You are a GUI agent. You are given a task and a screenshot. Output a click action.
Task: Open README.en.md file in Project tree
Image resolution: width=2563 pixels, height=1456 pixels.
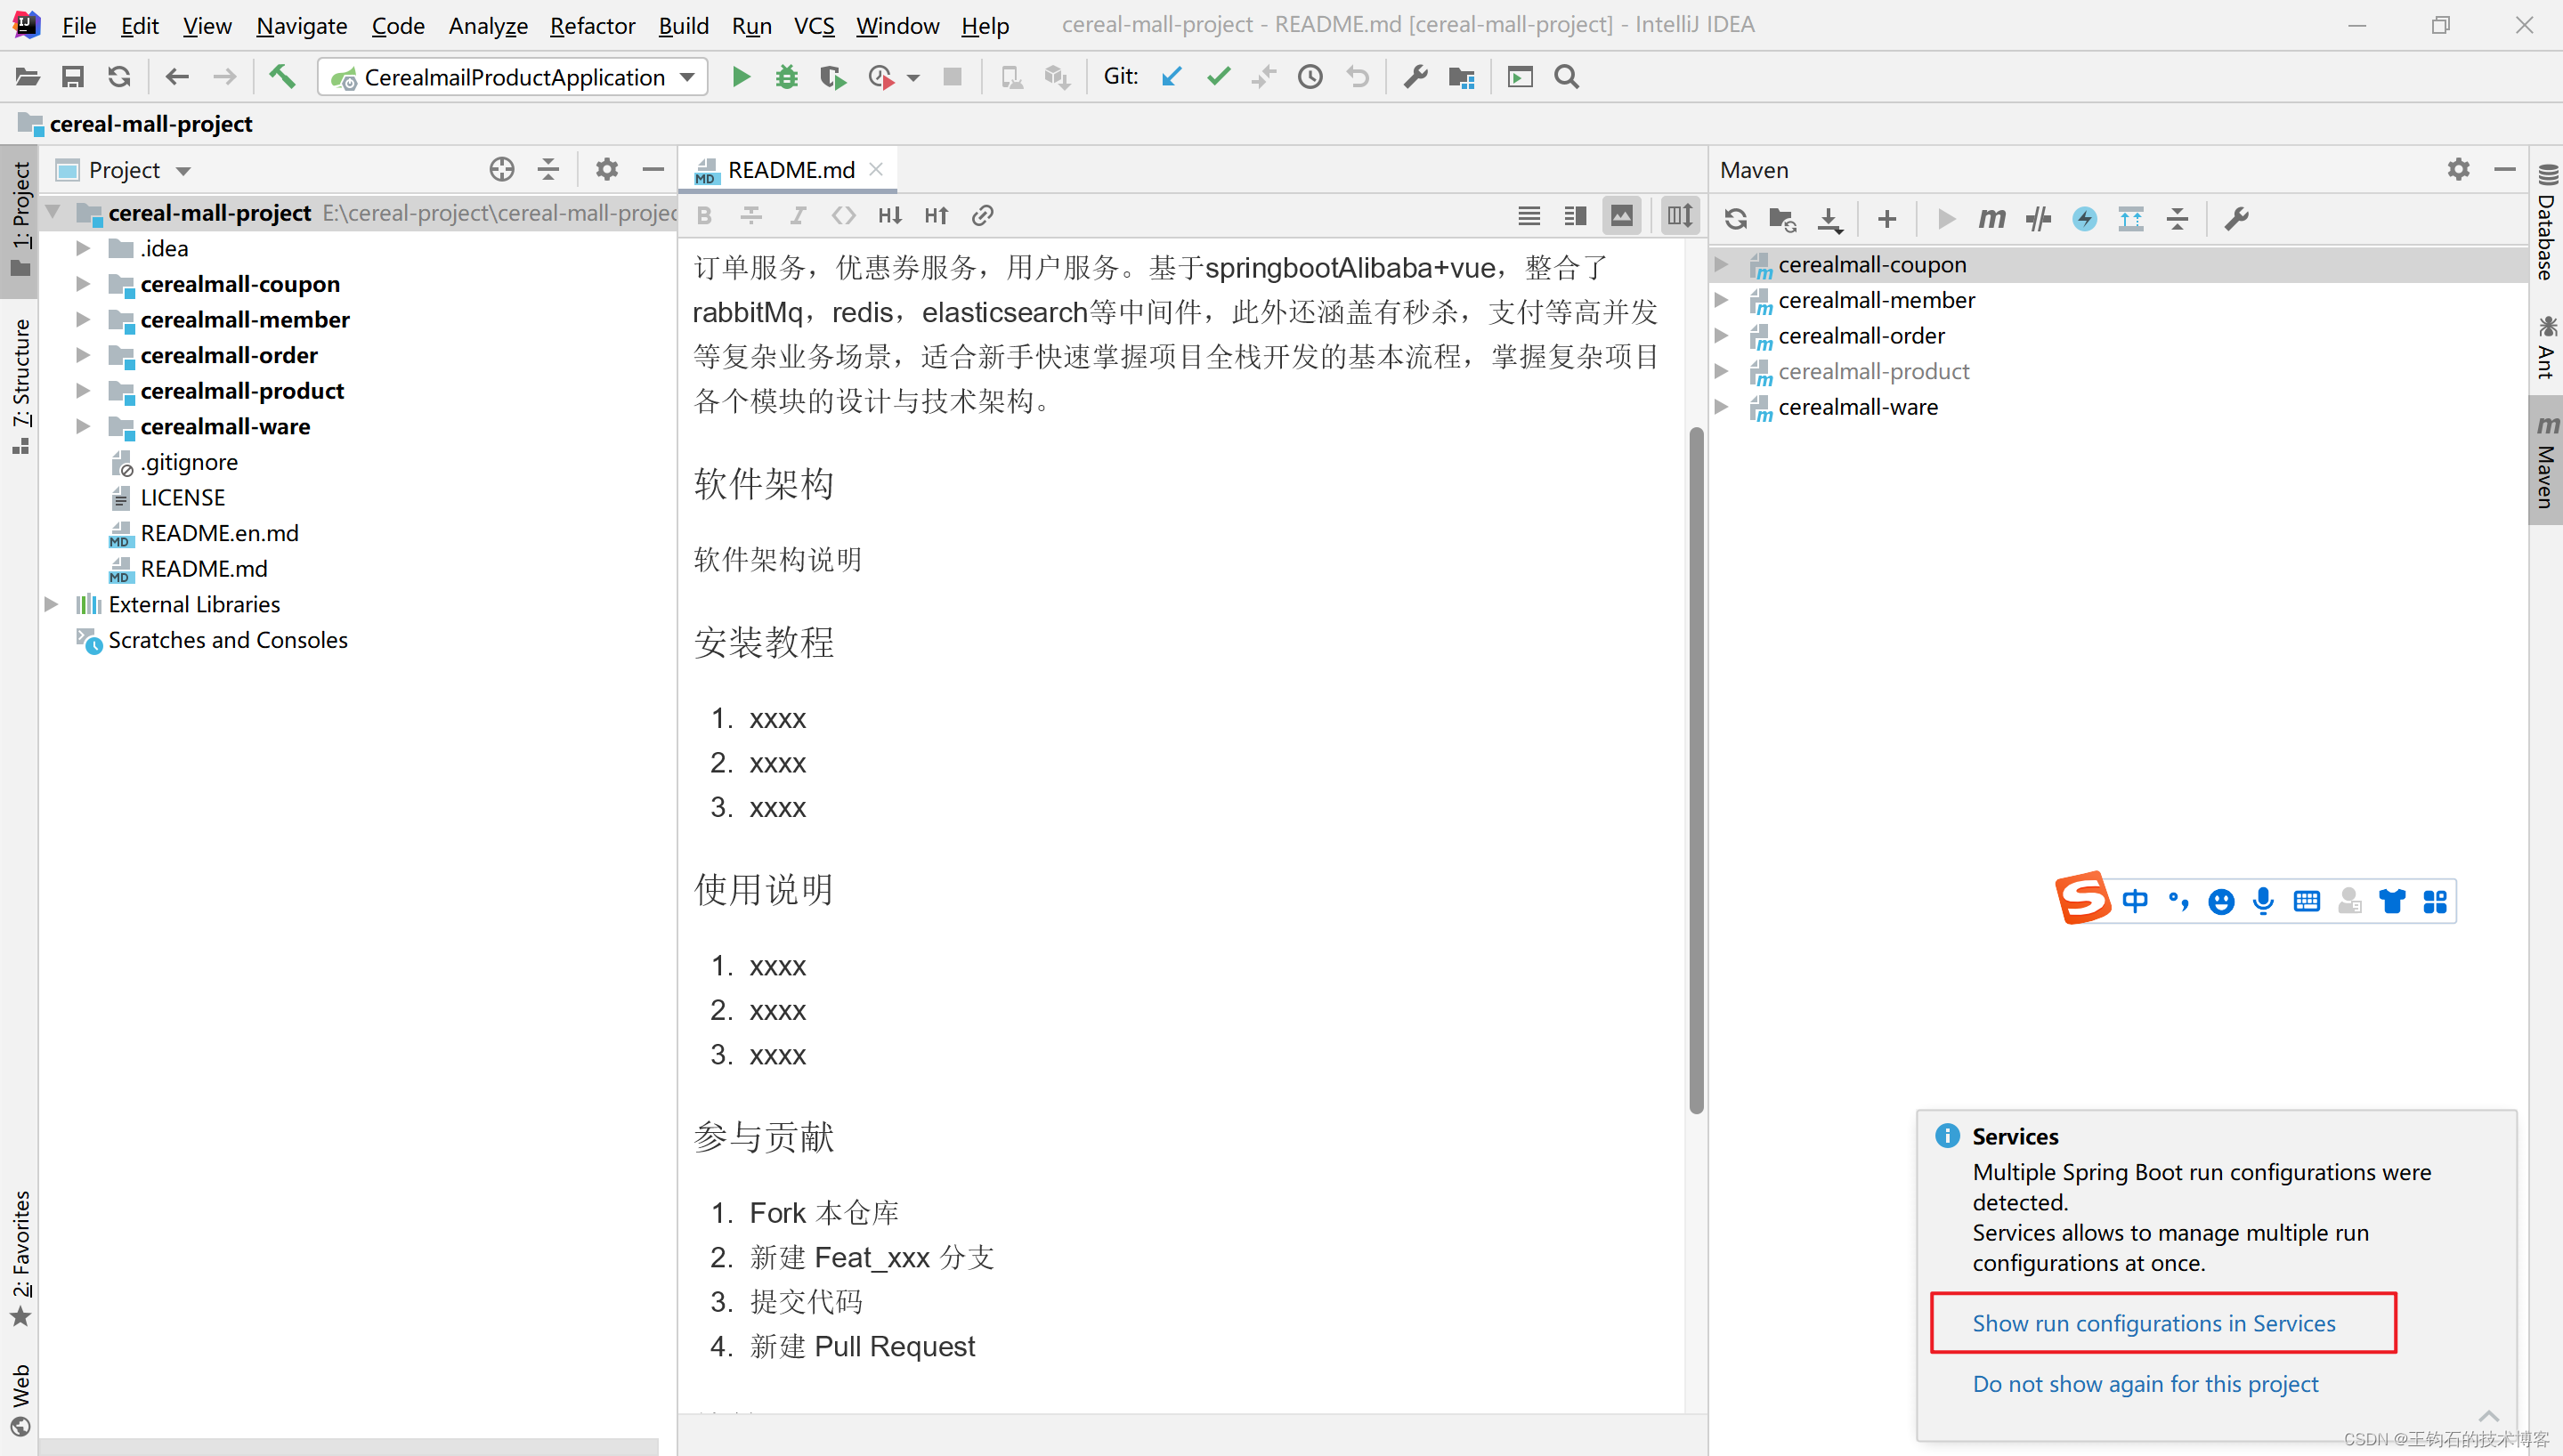[219, 533]
